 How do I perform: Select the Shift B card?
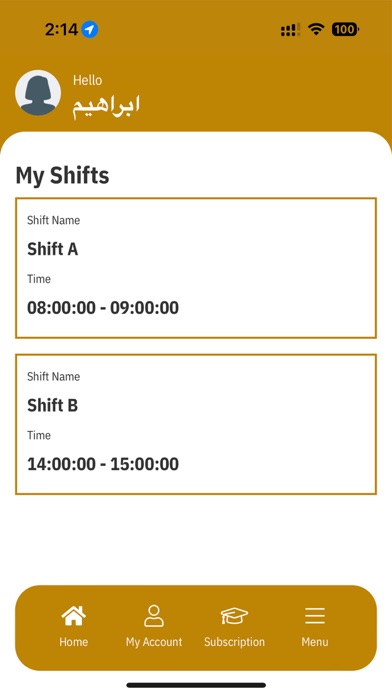196,424
